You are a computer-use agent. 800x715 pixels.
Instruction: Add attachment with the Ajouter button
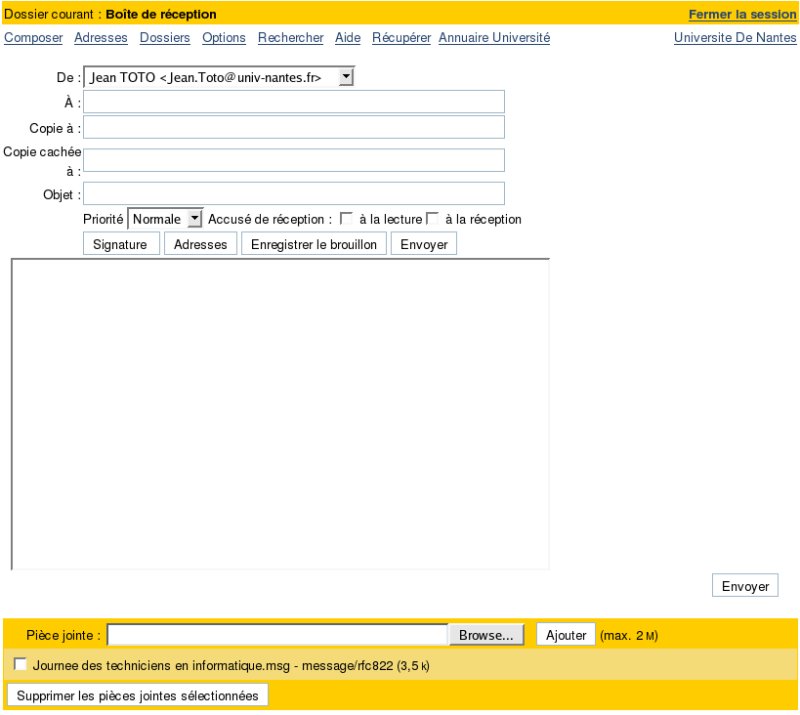pos(565,634)
